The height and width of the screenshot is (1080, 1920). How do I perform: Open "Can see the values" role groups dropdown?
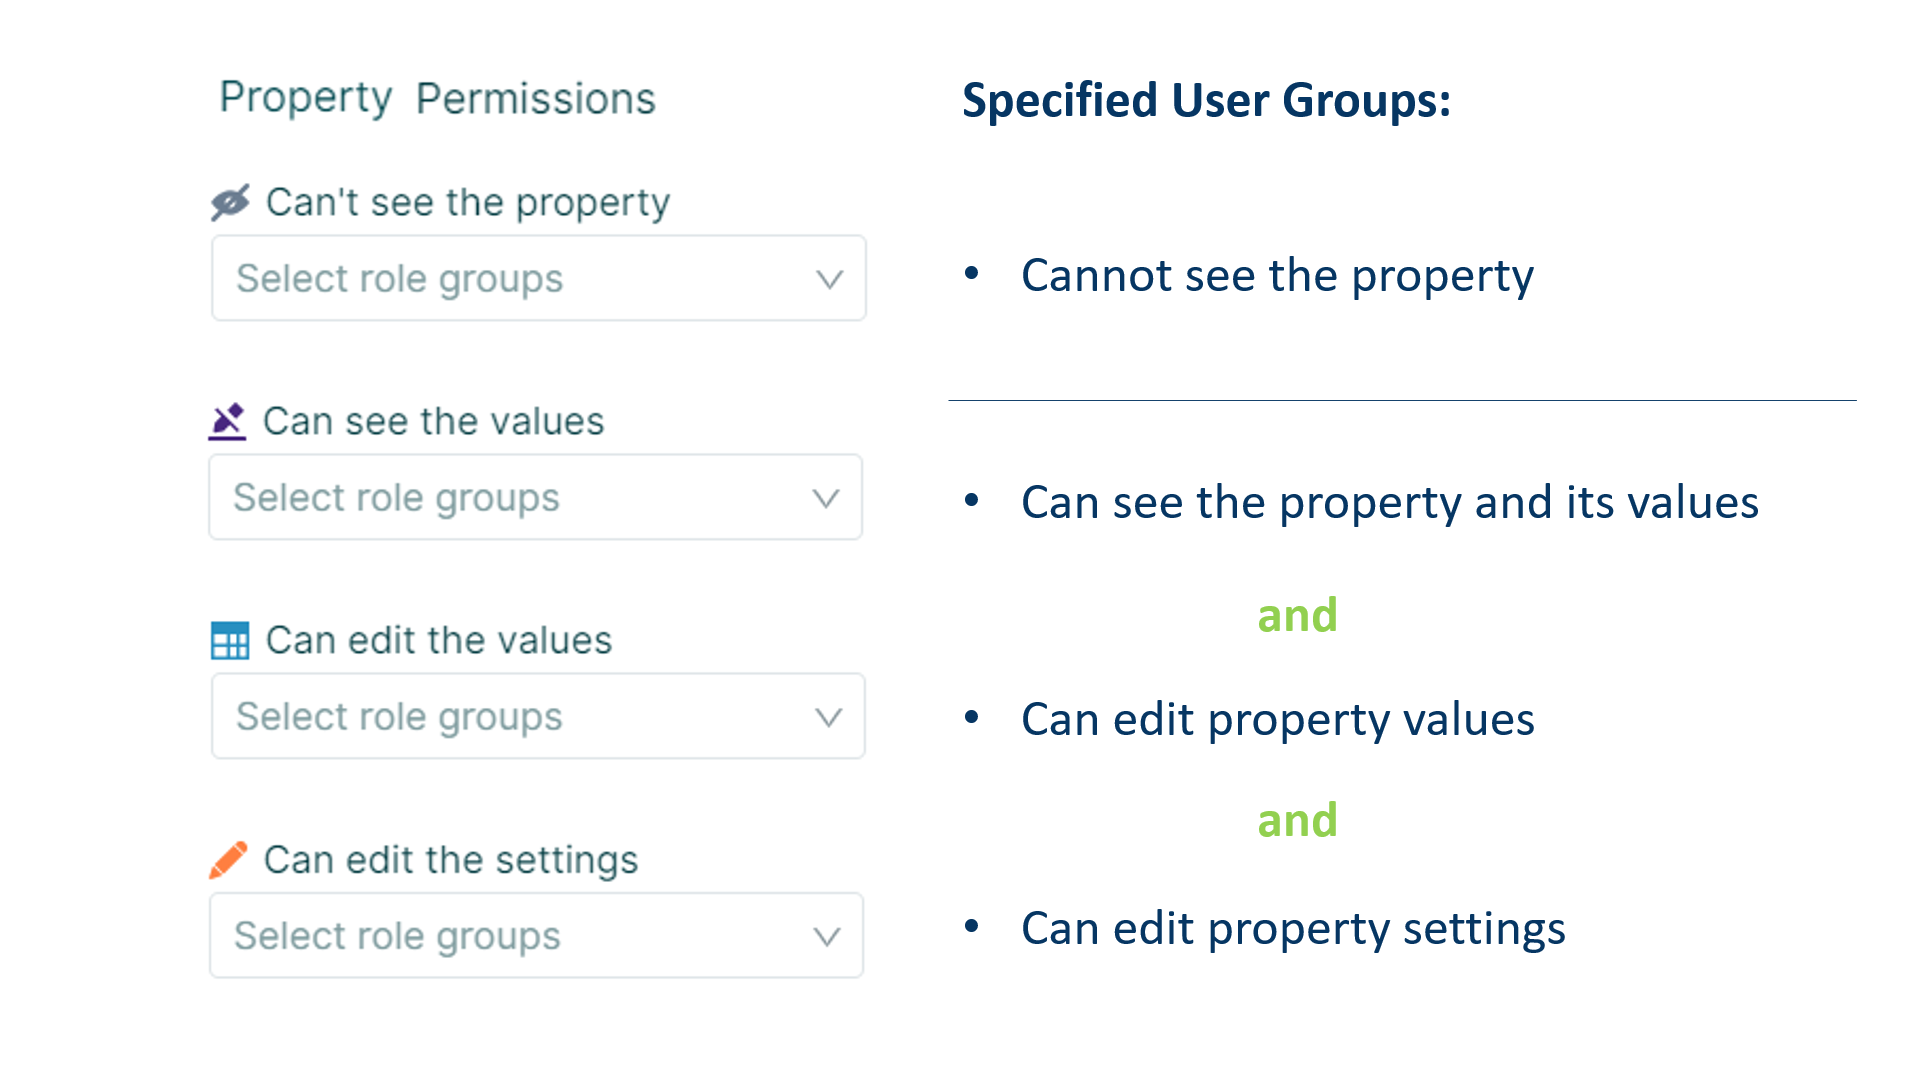click(x=536, y=497)
